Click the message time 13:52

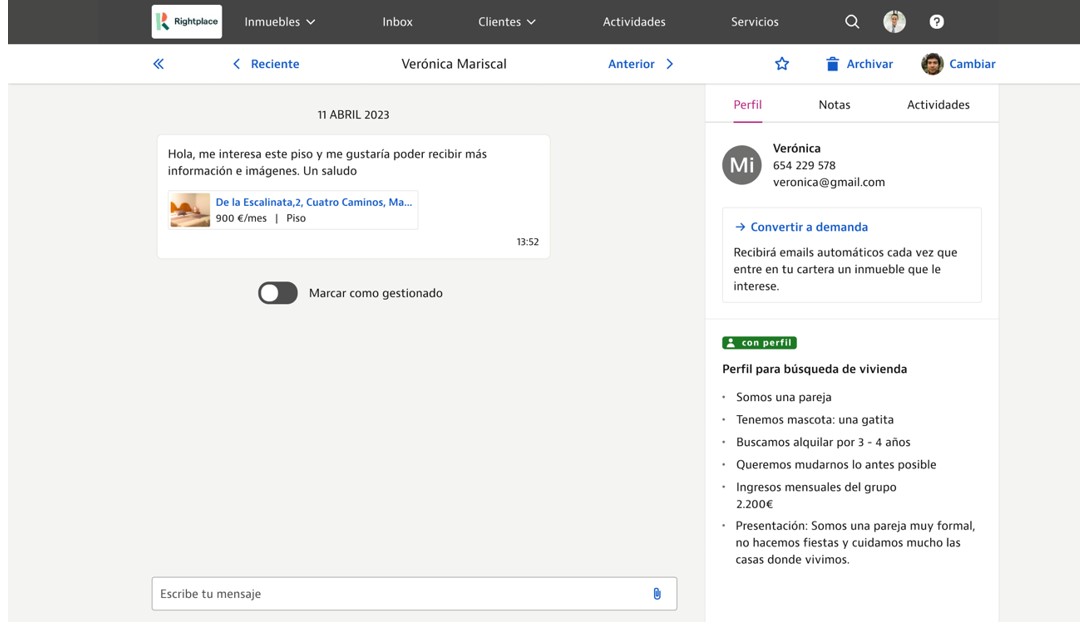coord(528,242)
